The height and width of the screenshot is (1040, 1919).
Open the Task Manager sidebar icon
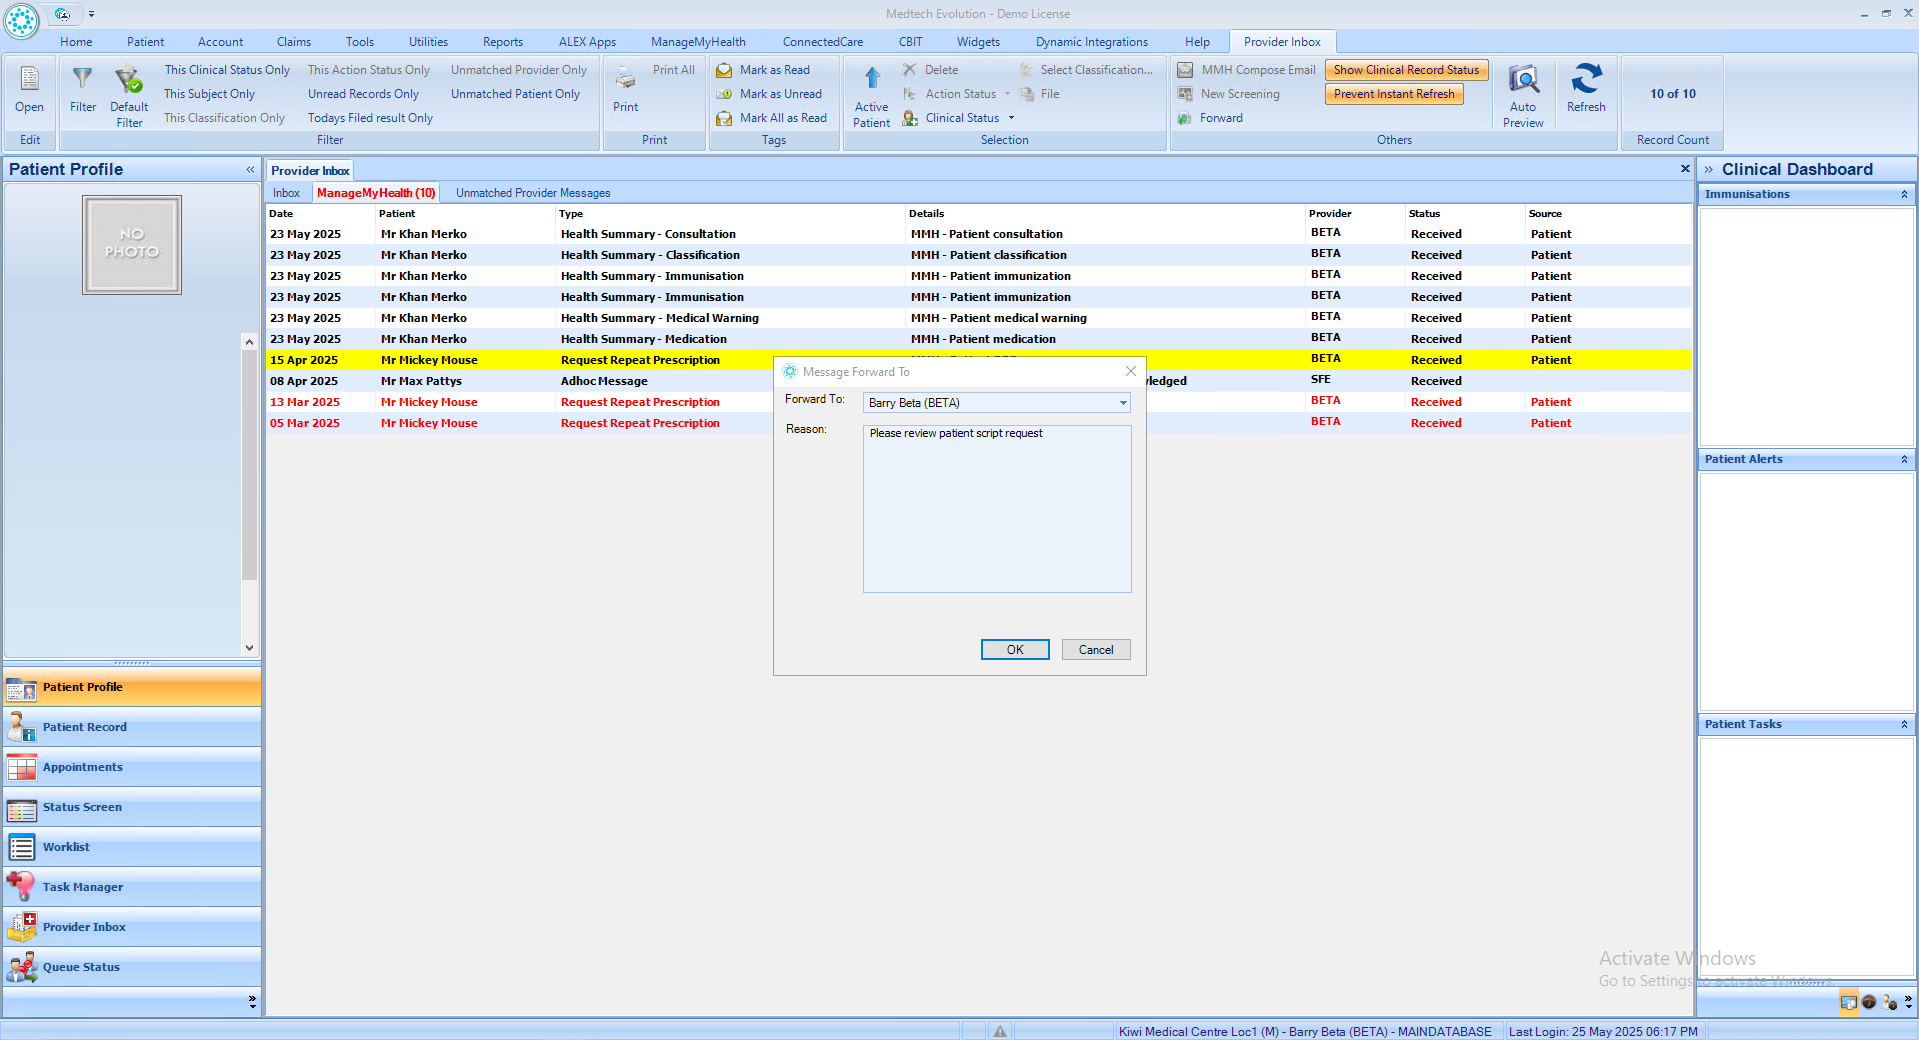coord(21,887)
